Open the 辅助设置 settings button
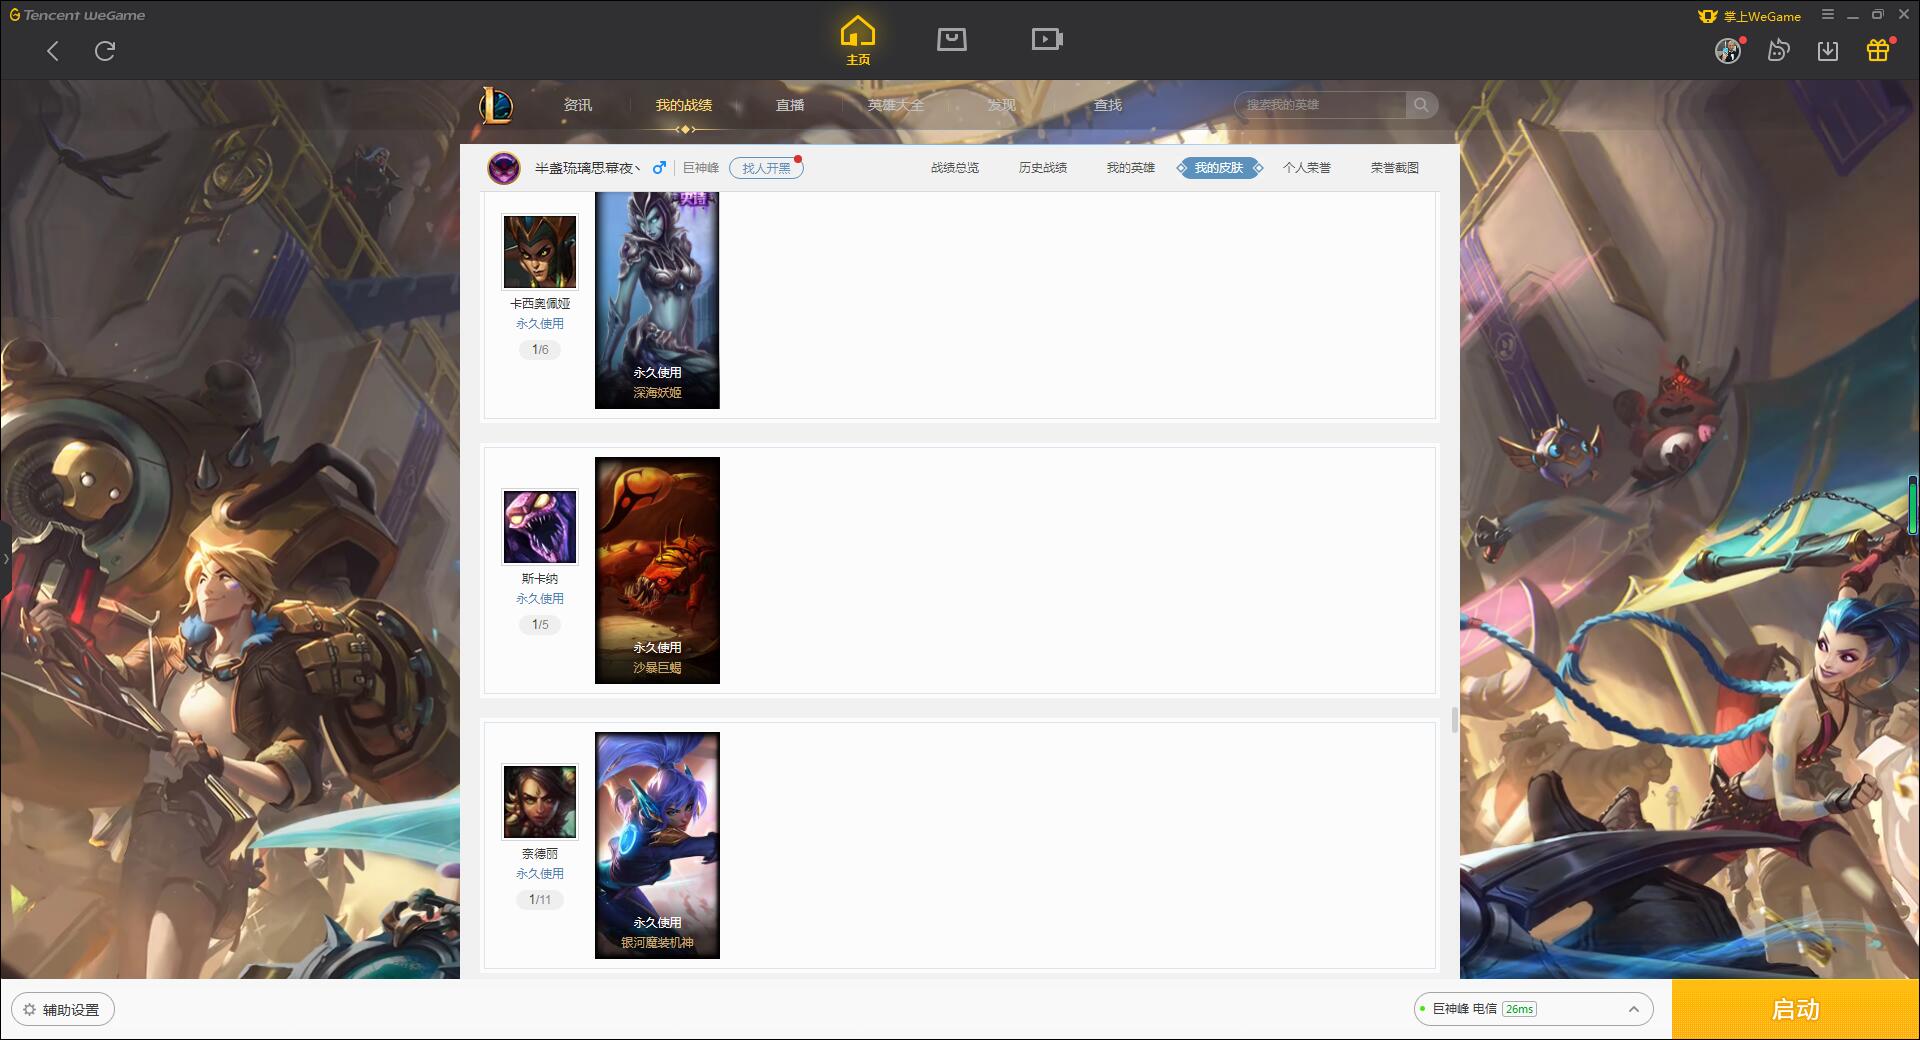 pos(63,1009)
